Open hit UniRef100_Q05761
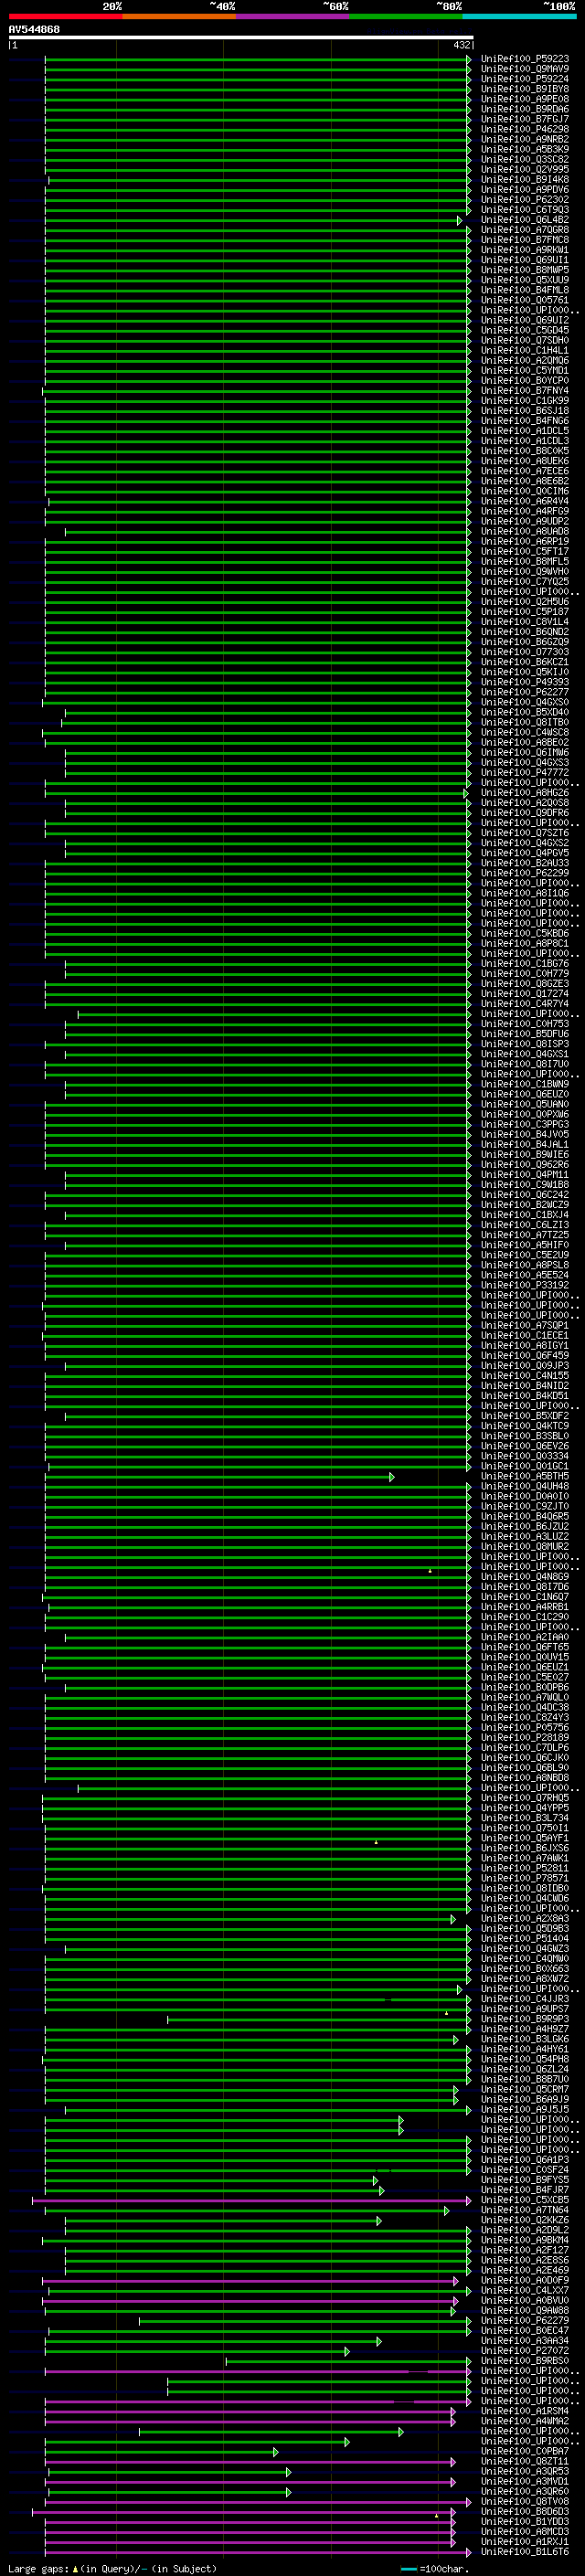Image resolution: width=585 pixels, height=2576 pixels. (525, 300)
